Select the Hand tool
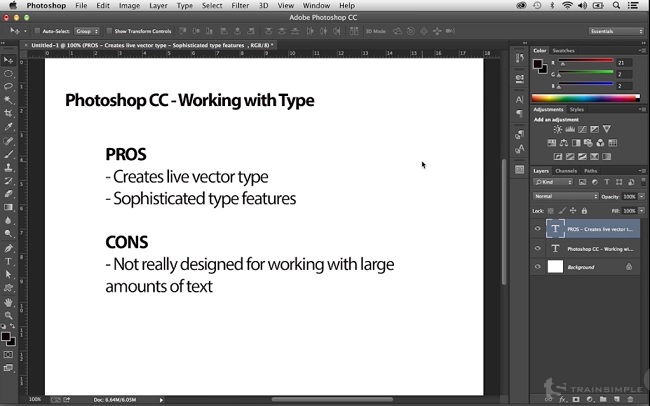 (8, 302)
